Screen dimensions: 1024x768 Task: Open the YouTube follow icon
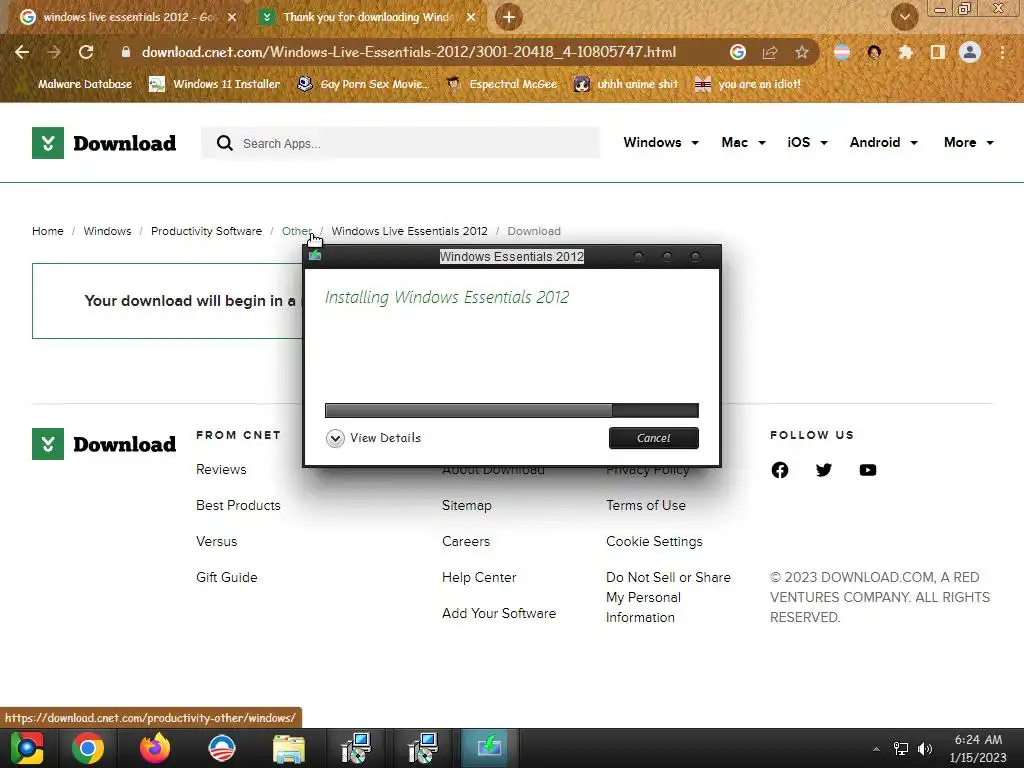(x=868, y=470)
